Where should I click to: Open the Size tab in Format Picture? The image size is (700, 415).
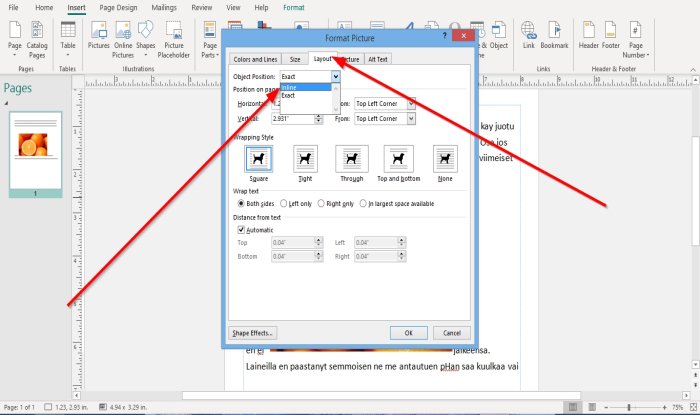pos(295,59)
